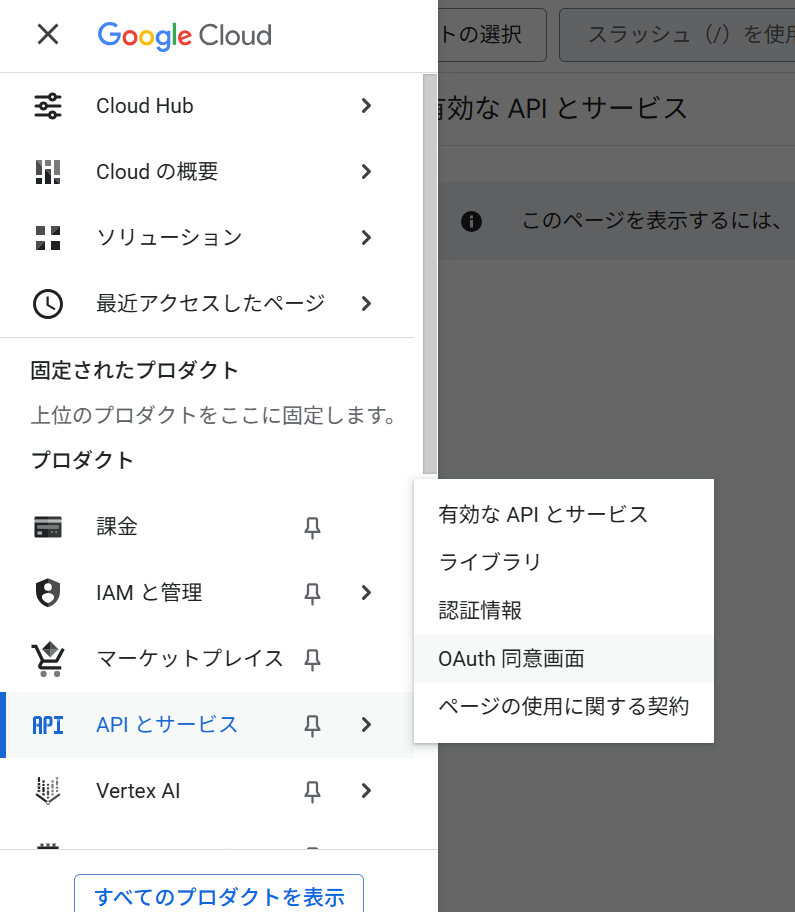
Task: Pin the マーケットプレイス product
Action: click(312, 660)
